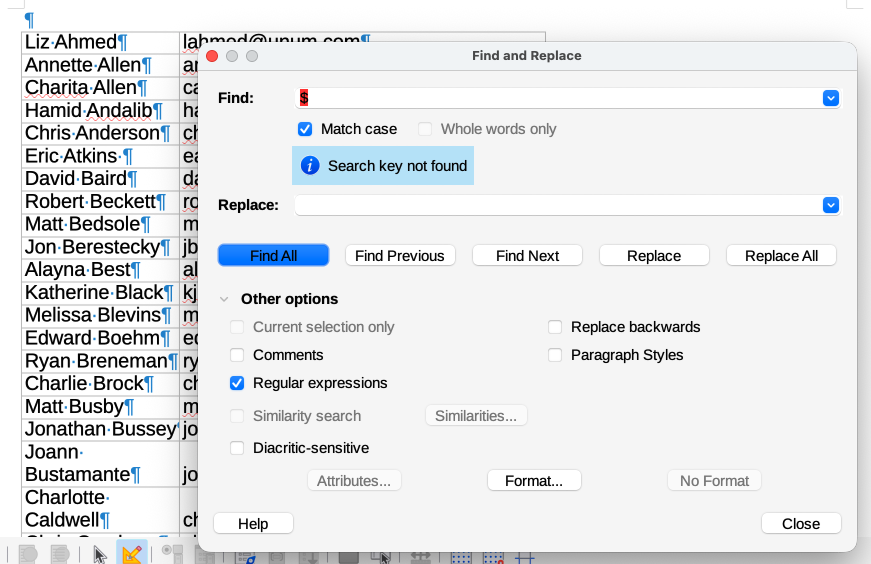The image size is (871, 564).
Task: Disable the Regular expressions option
Action: click(237, 383)
